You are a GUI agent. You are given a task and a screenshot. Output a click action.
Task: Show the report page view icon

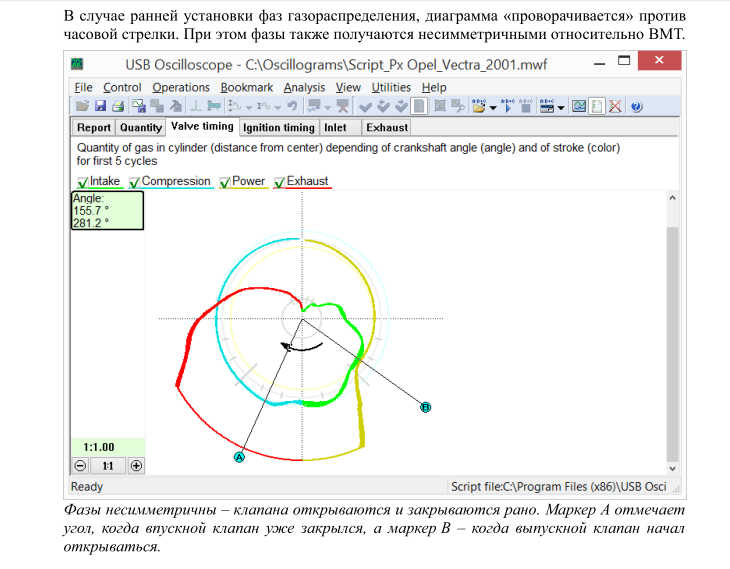tap(596, 106)
